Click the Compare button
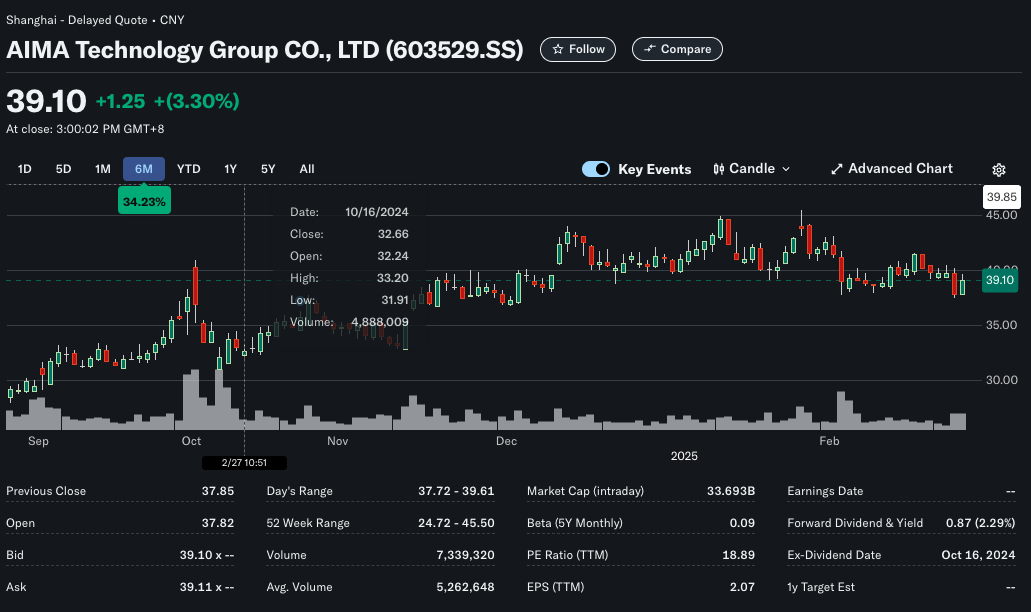 tap(677, 49)
